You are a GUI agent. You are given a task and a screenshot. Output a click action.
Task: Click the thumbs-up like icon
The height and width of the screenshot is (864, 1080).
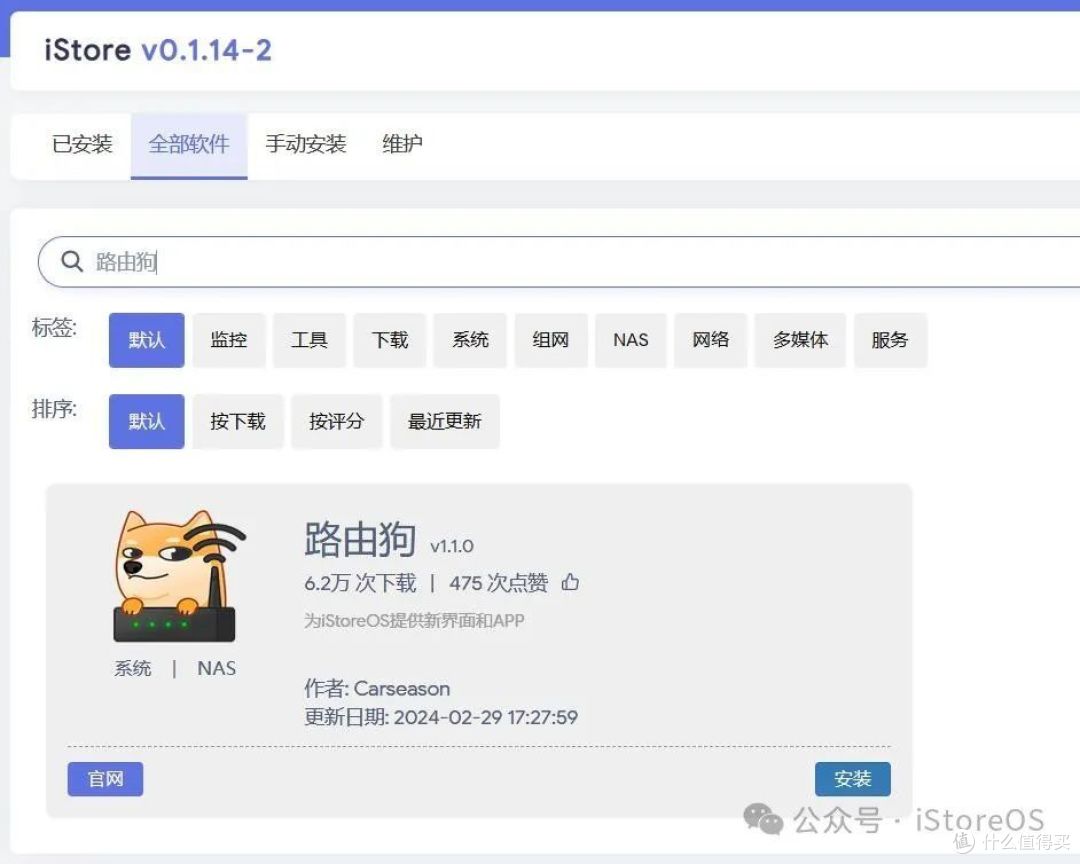tap(570, 581)
